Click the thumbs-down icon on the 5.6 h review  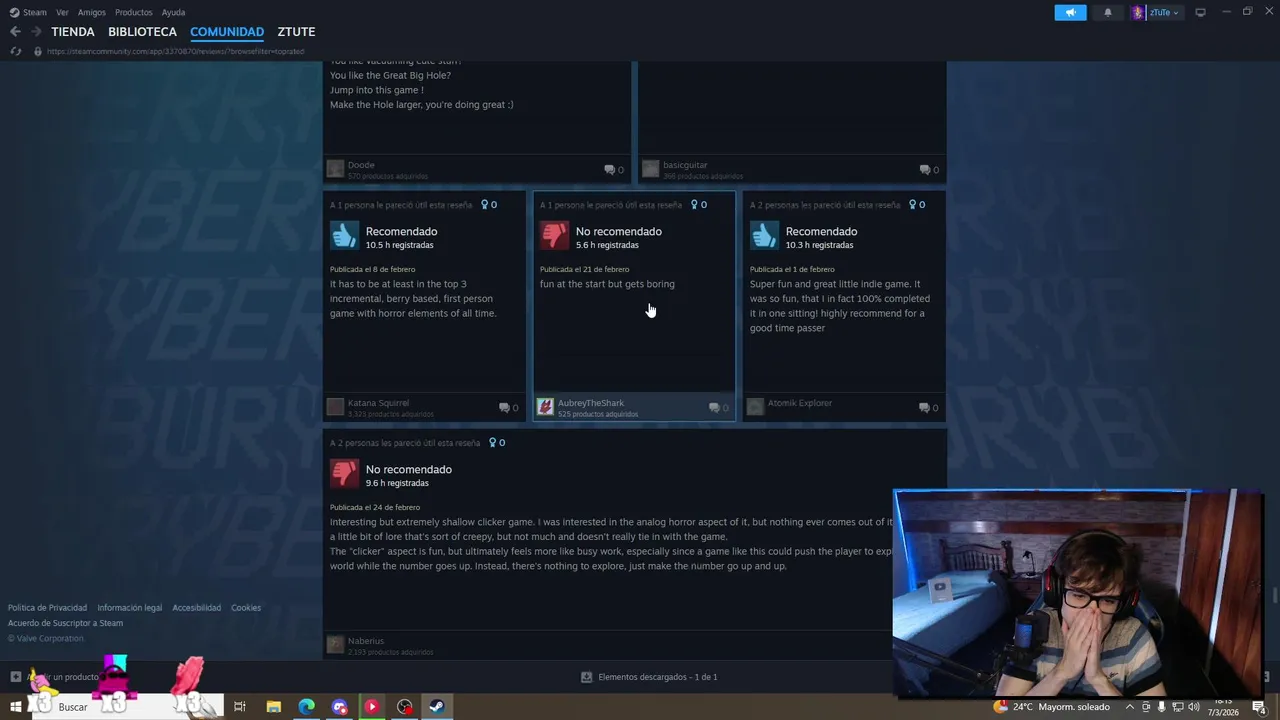[x=554, y=235]
